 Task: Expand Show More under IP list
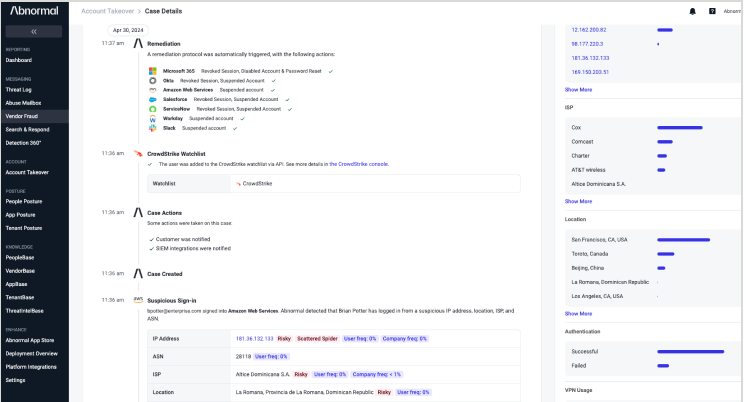click(x=579, y=89)
